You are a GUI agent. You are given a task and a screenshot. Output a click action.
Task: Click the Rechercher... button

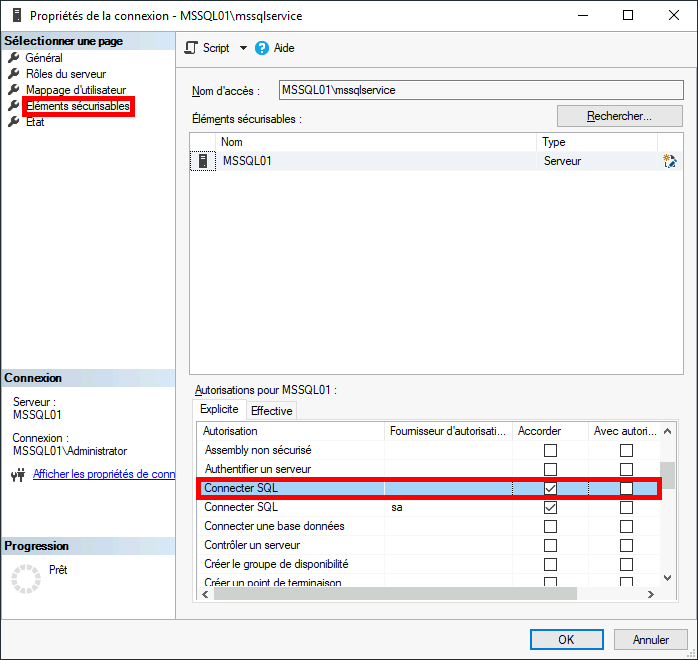click(x=619, y=116)
